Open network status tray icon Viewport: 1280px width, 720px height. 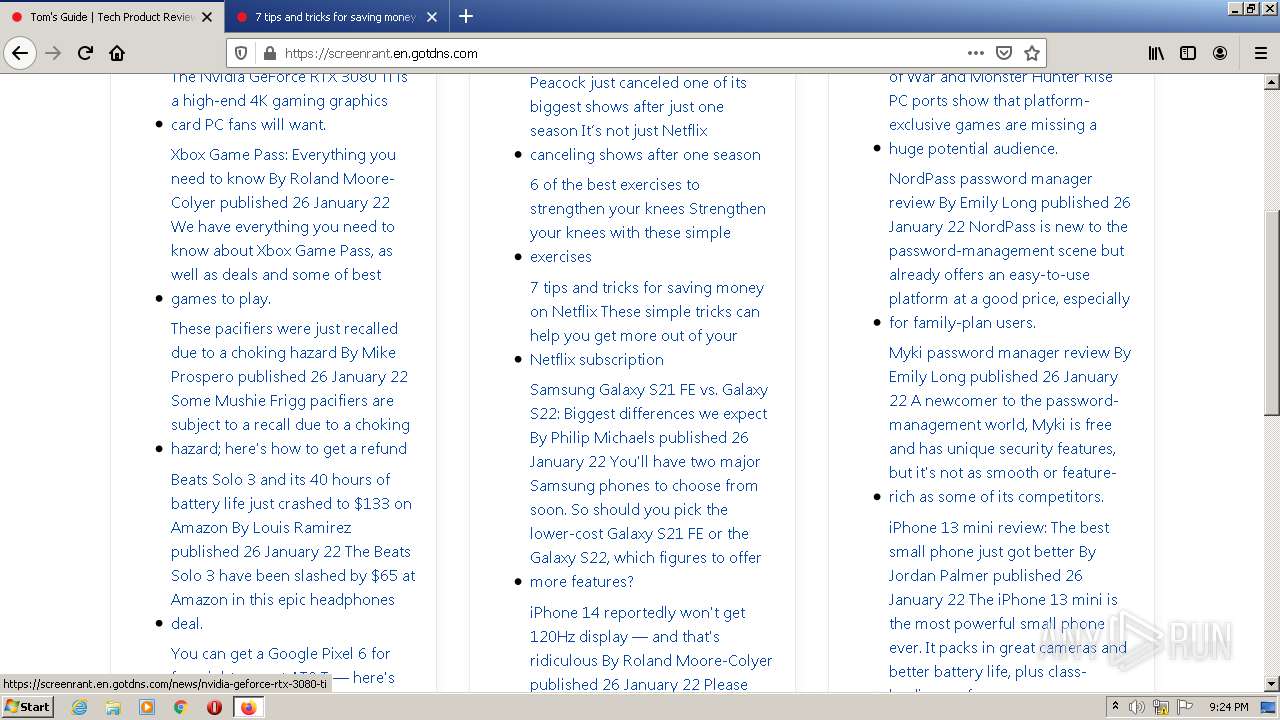click(1160, 707)
